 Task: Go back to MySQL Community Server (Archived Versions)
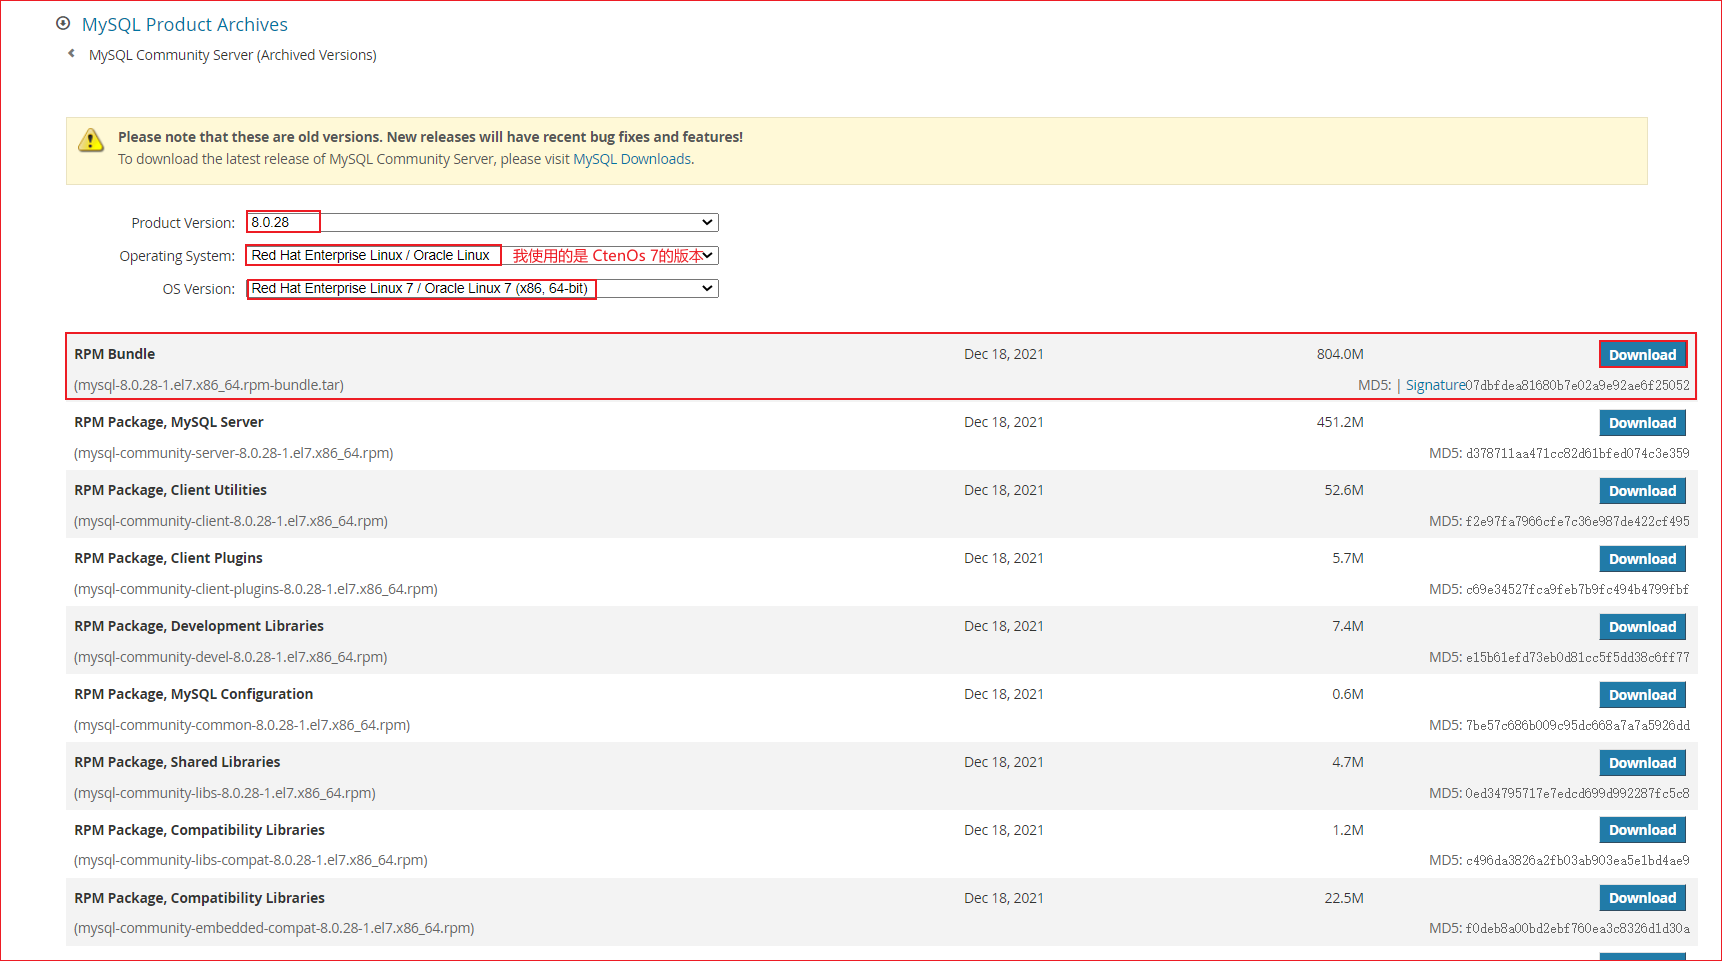point(233,55)
